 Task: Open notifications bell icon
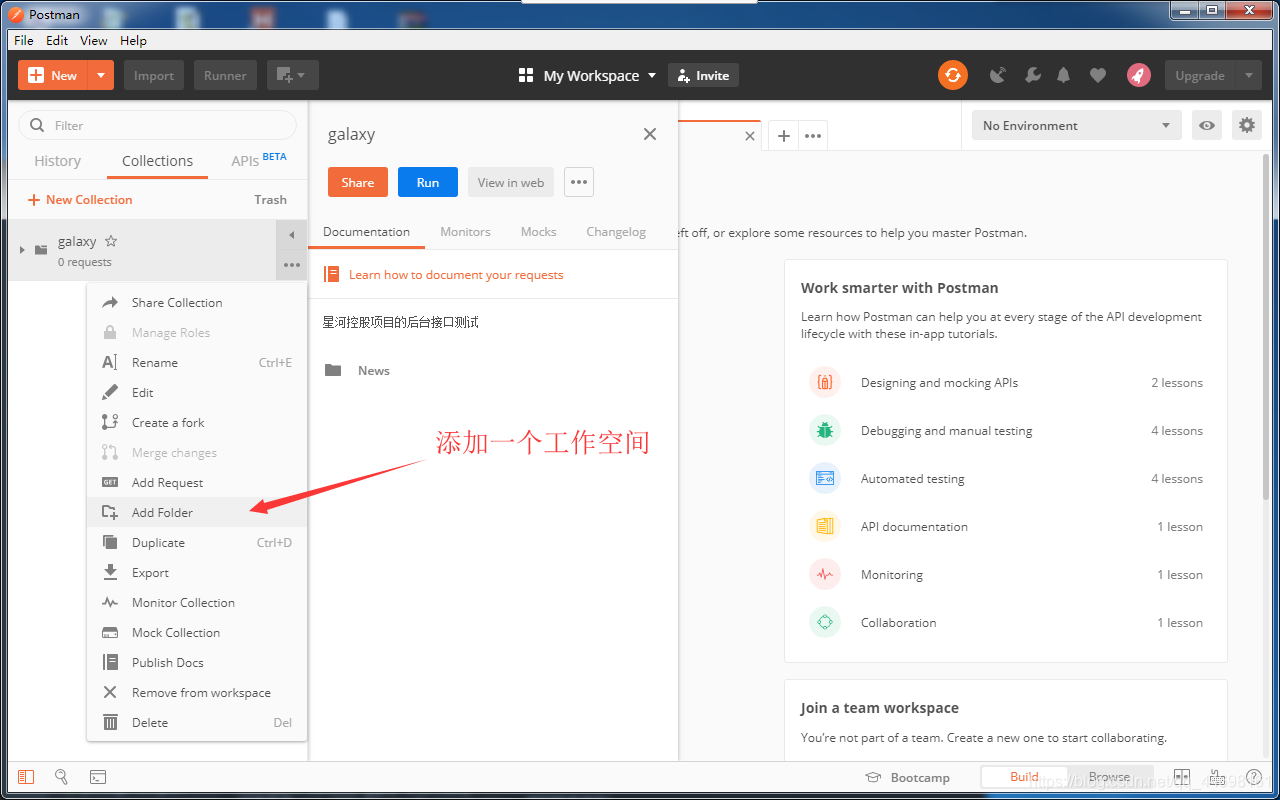[x=1064, y=75]
